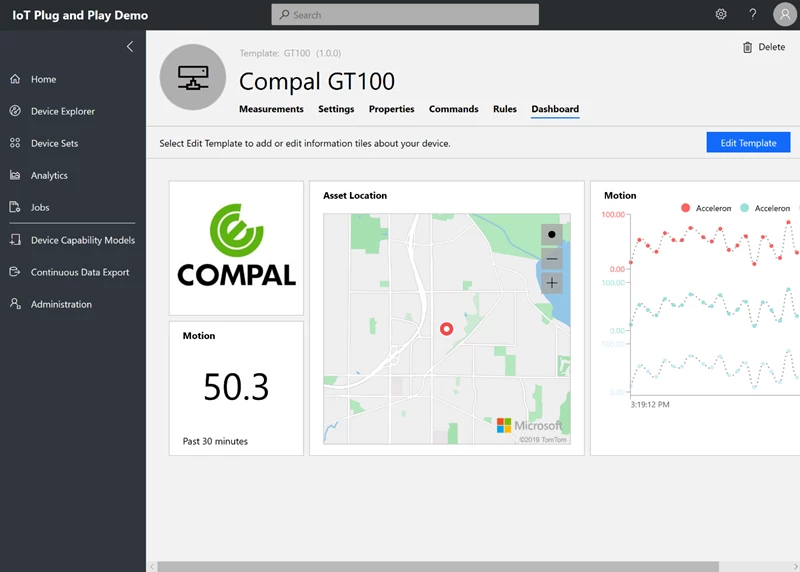Click the Template GT100 text
Viewport: 800px width, 572px height.
pyautogui.click(x=290, y=53)
